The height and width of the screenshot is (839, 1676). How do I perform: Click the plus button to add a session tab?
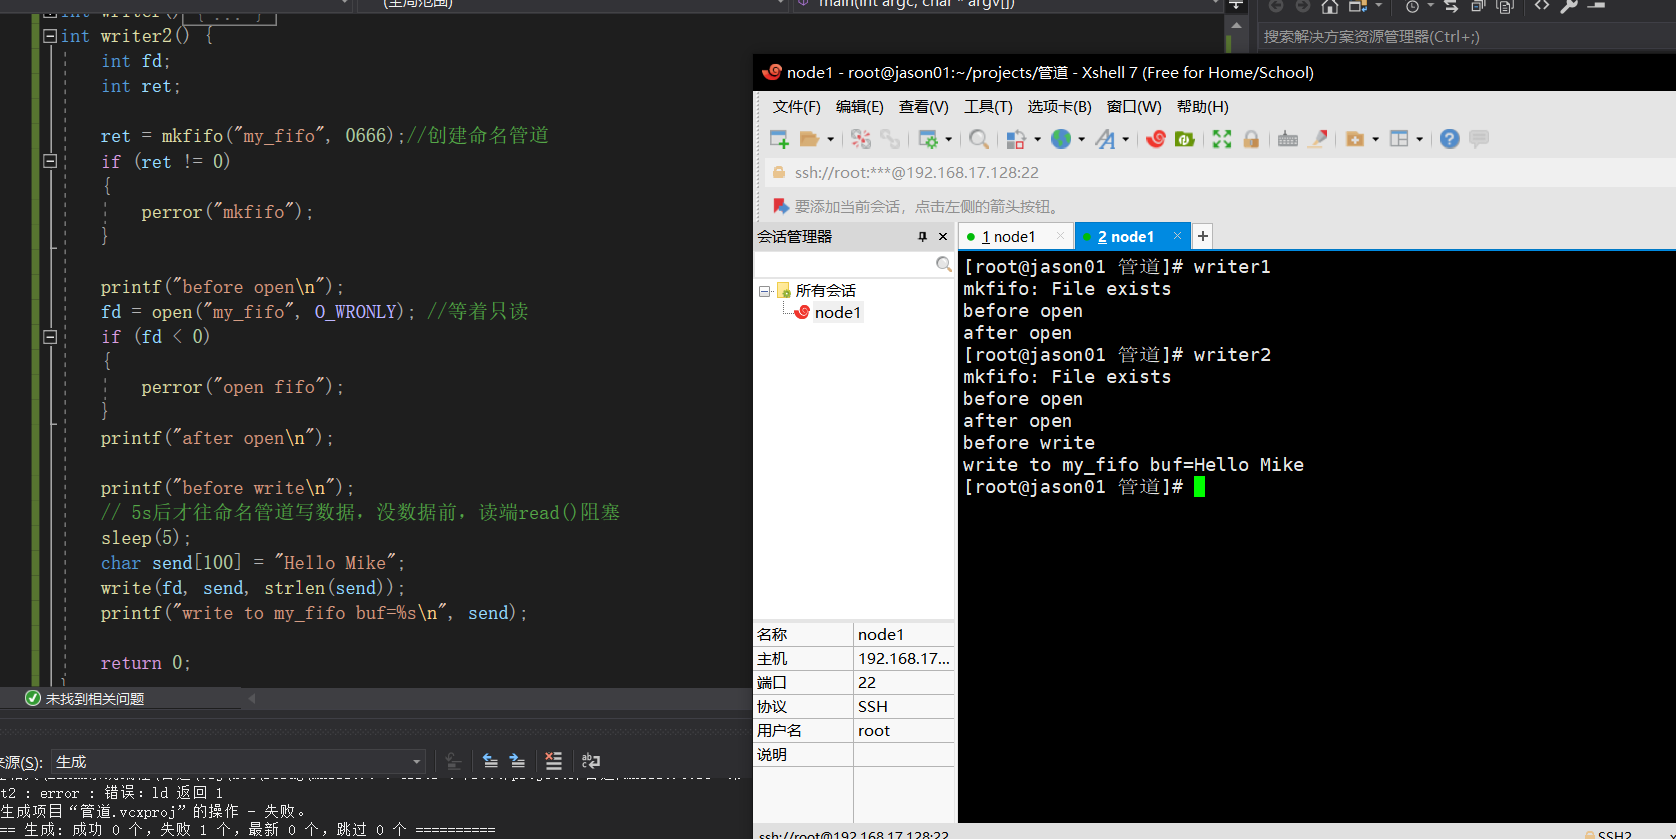(1203, 236)
